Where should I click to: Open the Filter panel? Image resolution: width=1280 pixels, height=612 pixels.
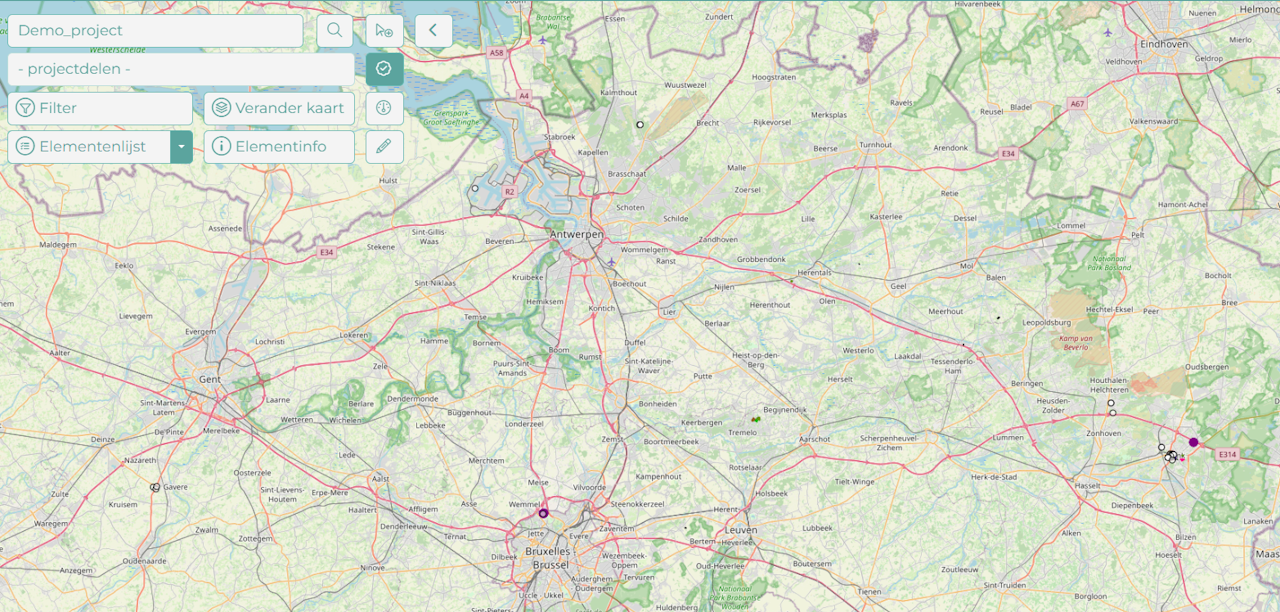click(100, 108)
